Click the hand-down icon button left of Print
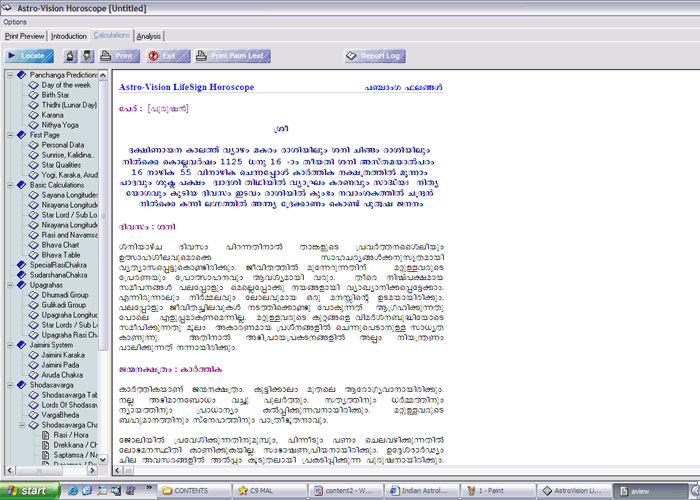Screen dimensions: 700x500 tap(87, 56)
